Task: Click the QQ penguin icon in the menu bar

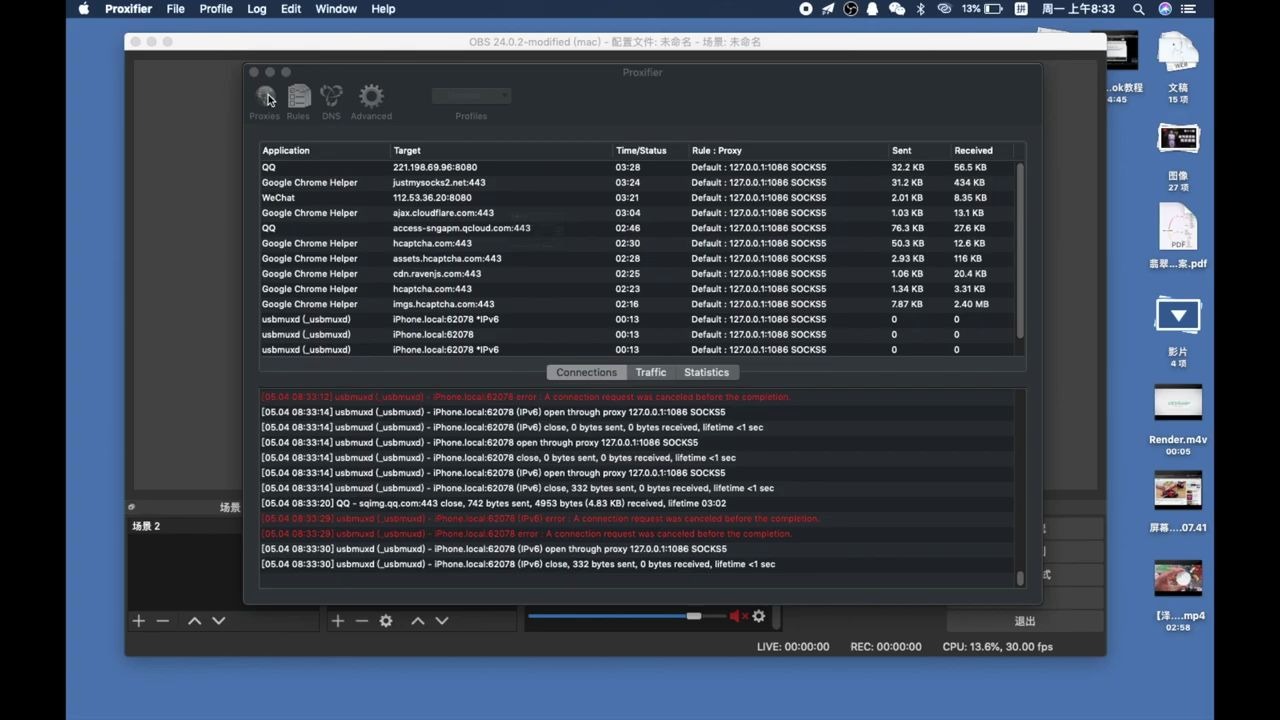Action: [873, 9]
